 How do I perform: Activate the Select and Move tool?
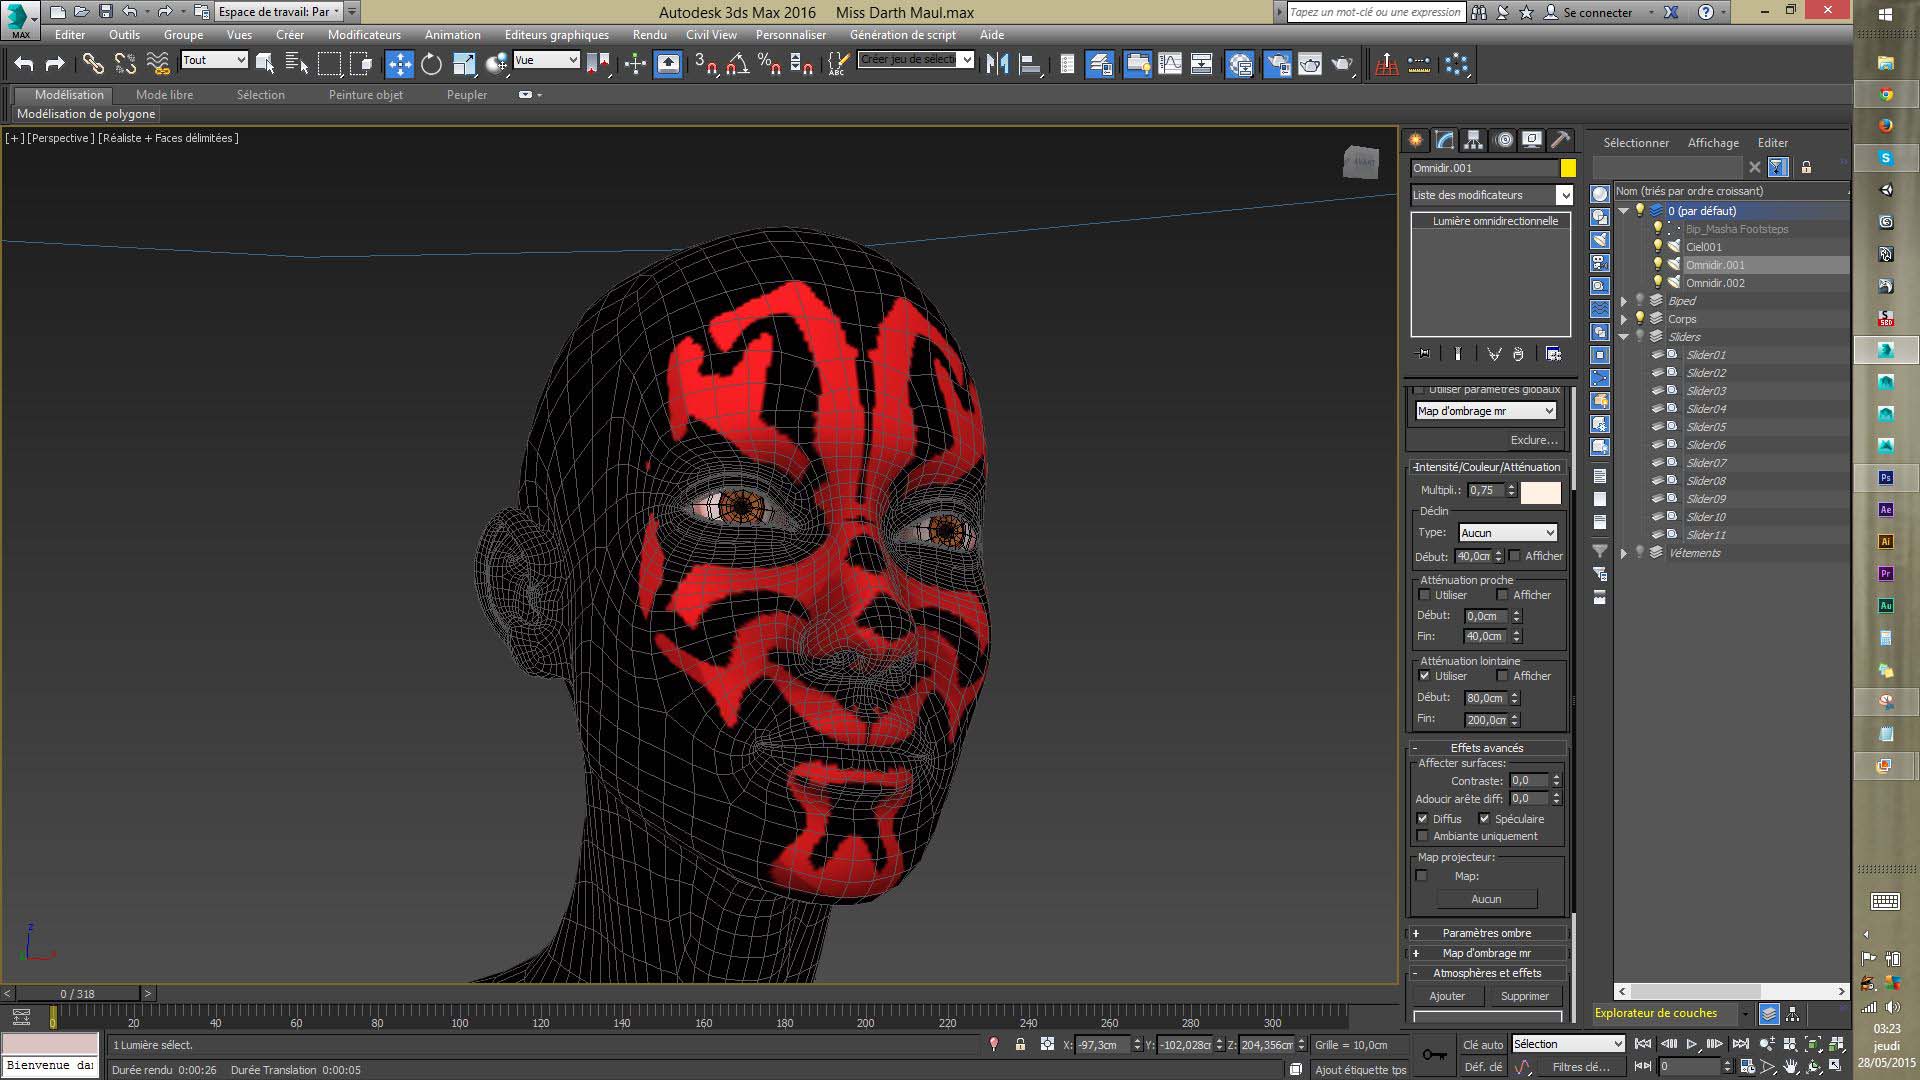pyautogui.click(x=399, y=64)
